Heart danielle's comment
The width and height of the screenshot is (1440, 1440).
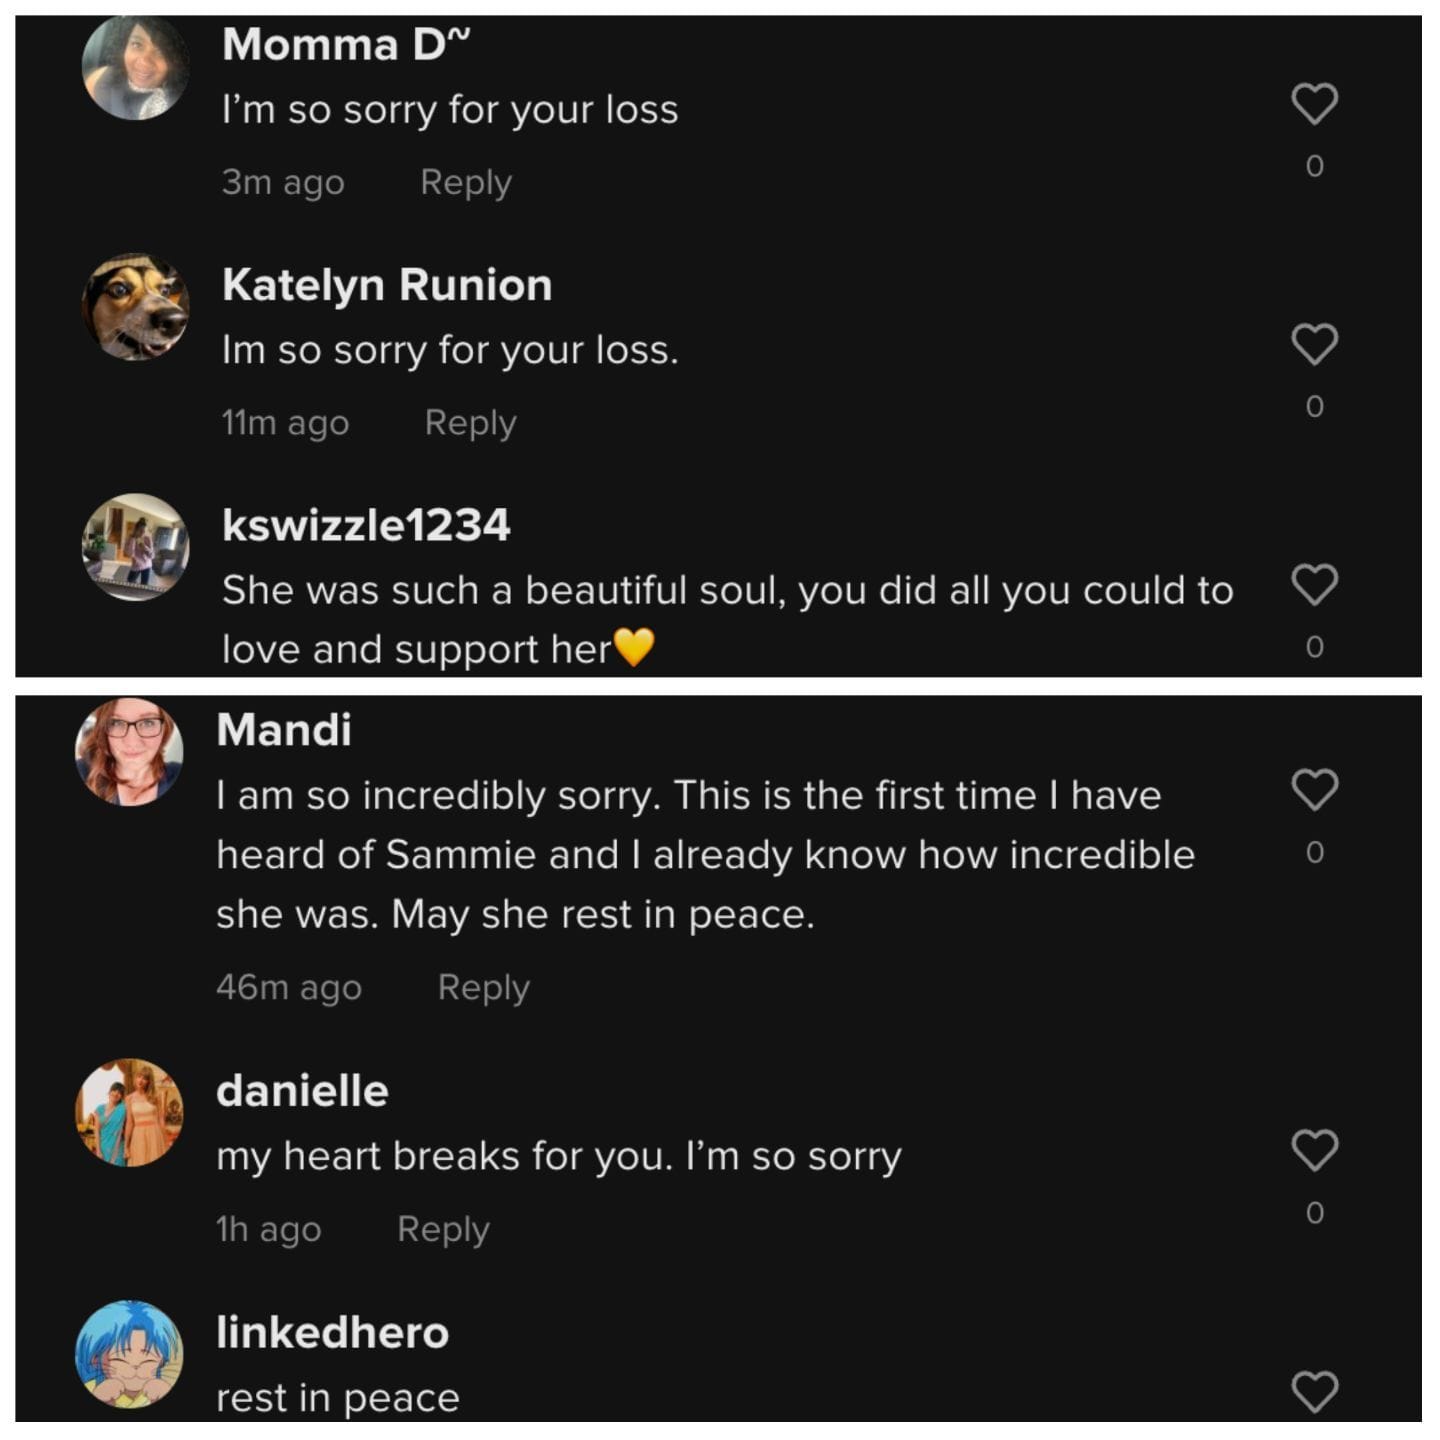[x=1314, y=1150]
